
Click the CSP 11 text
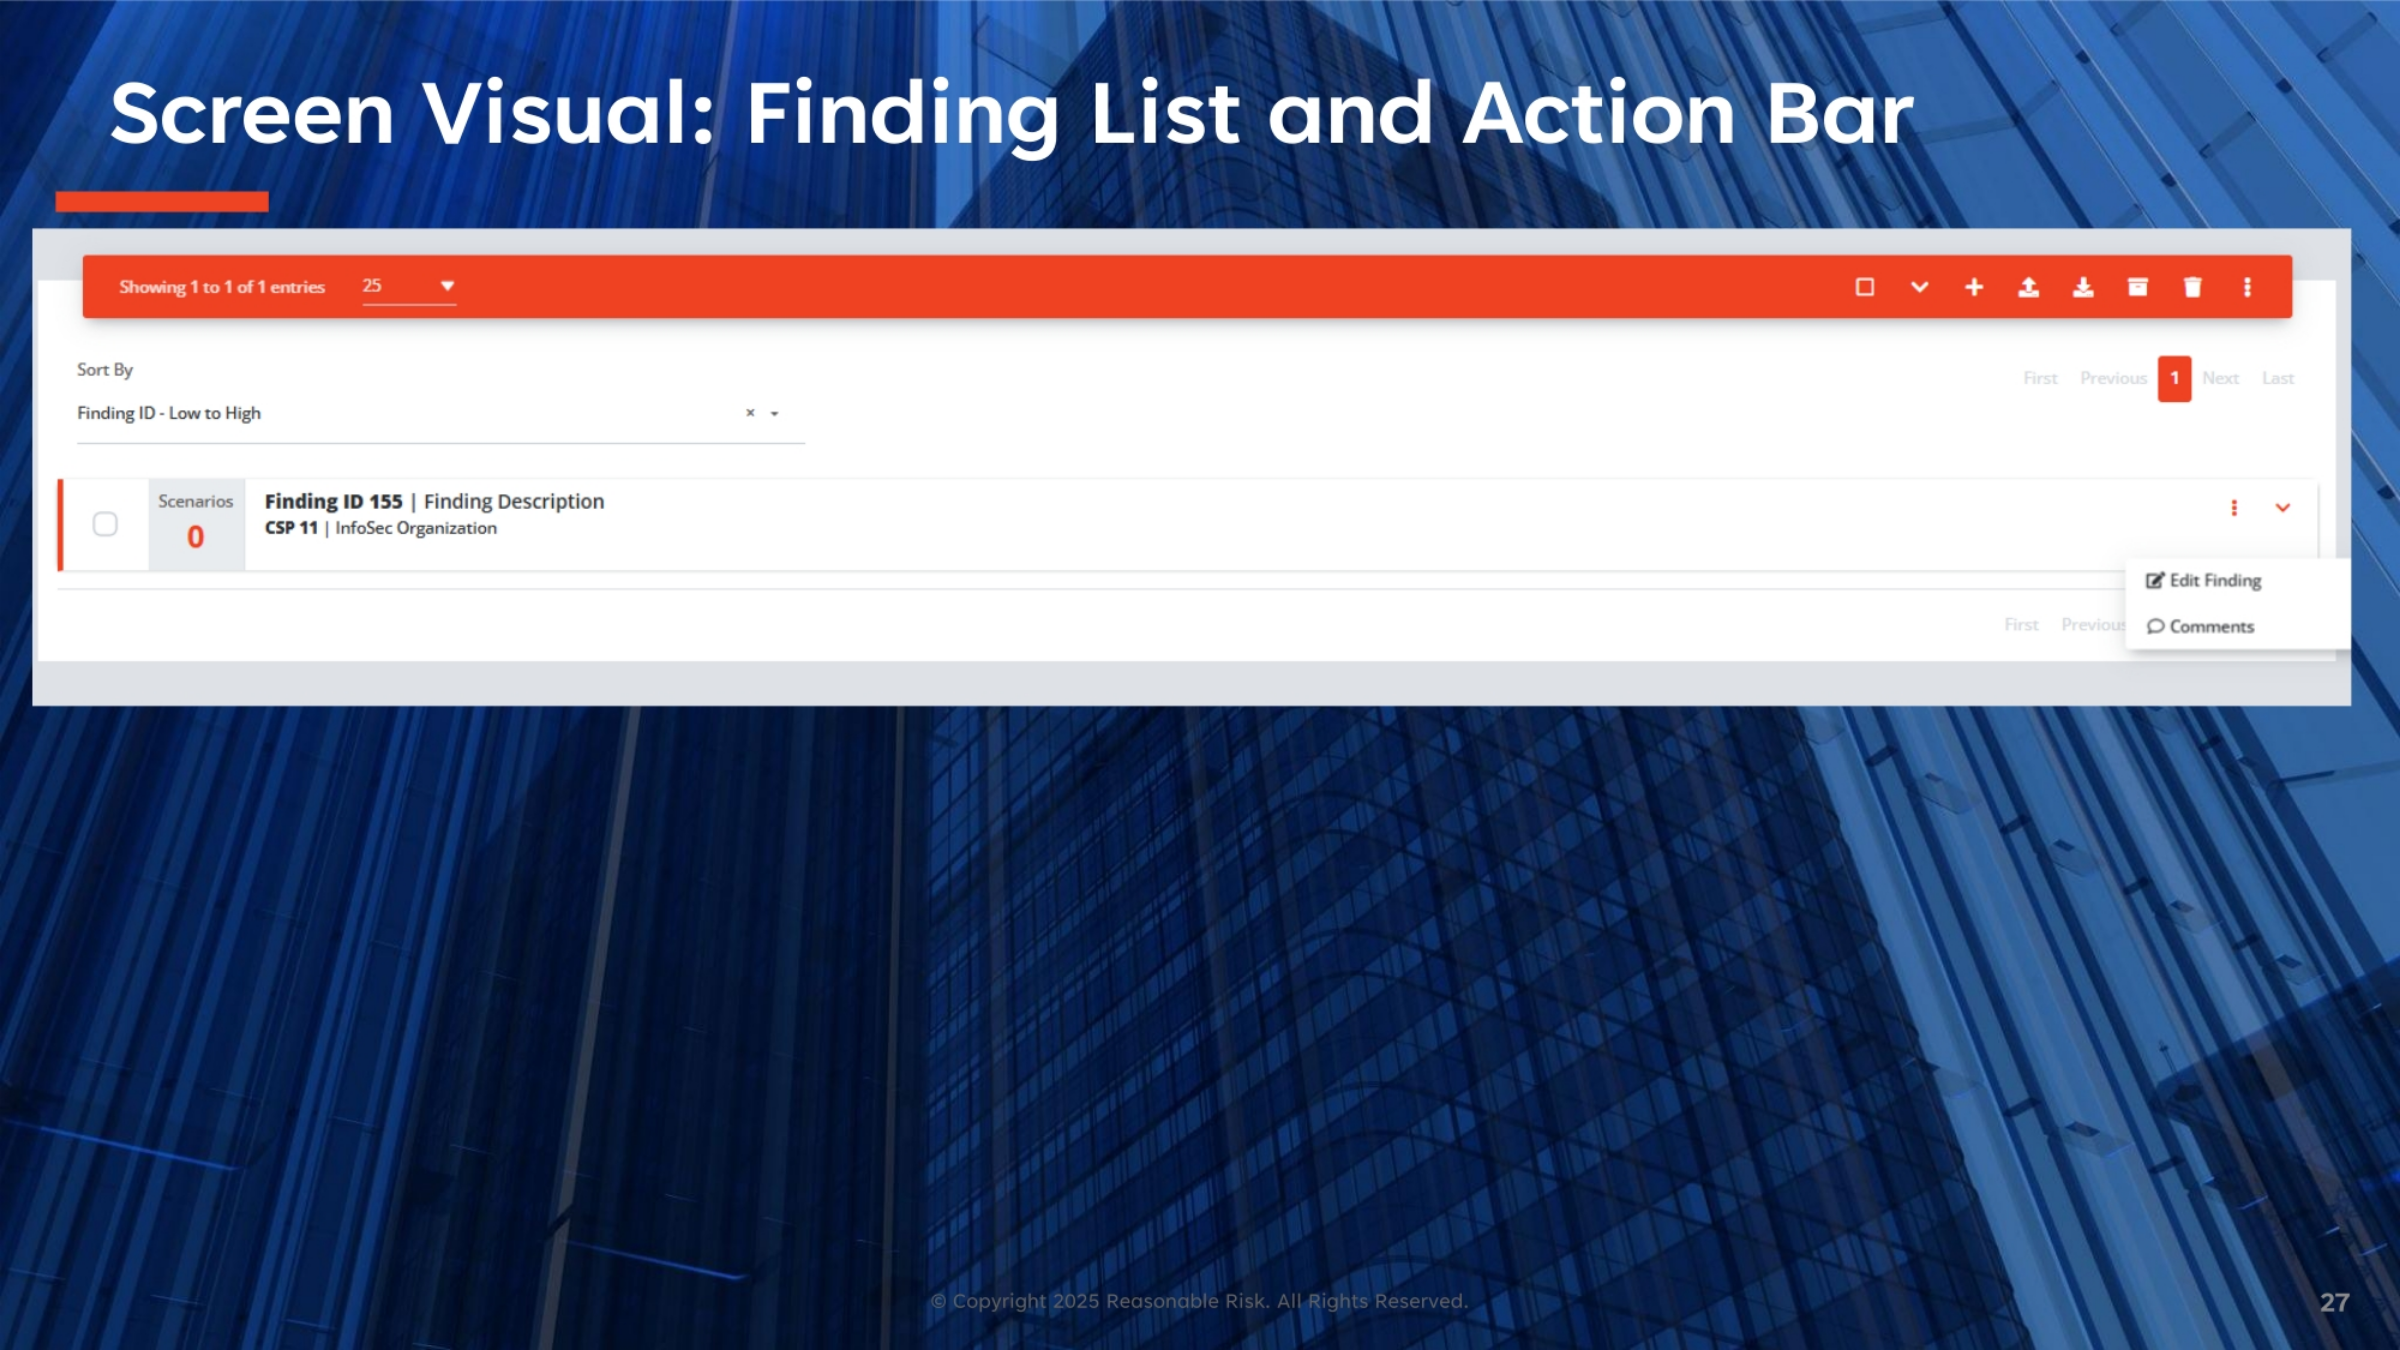point(291,528)
